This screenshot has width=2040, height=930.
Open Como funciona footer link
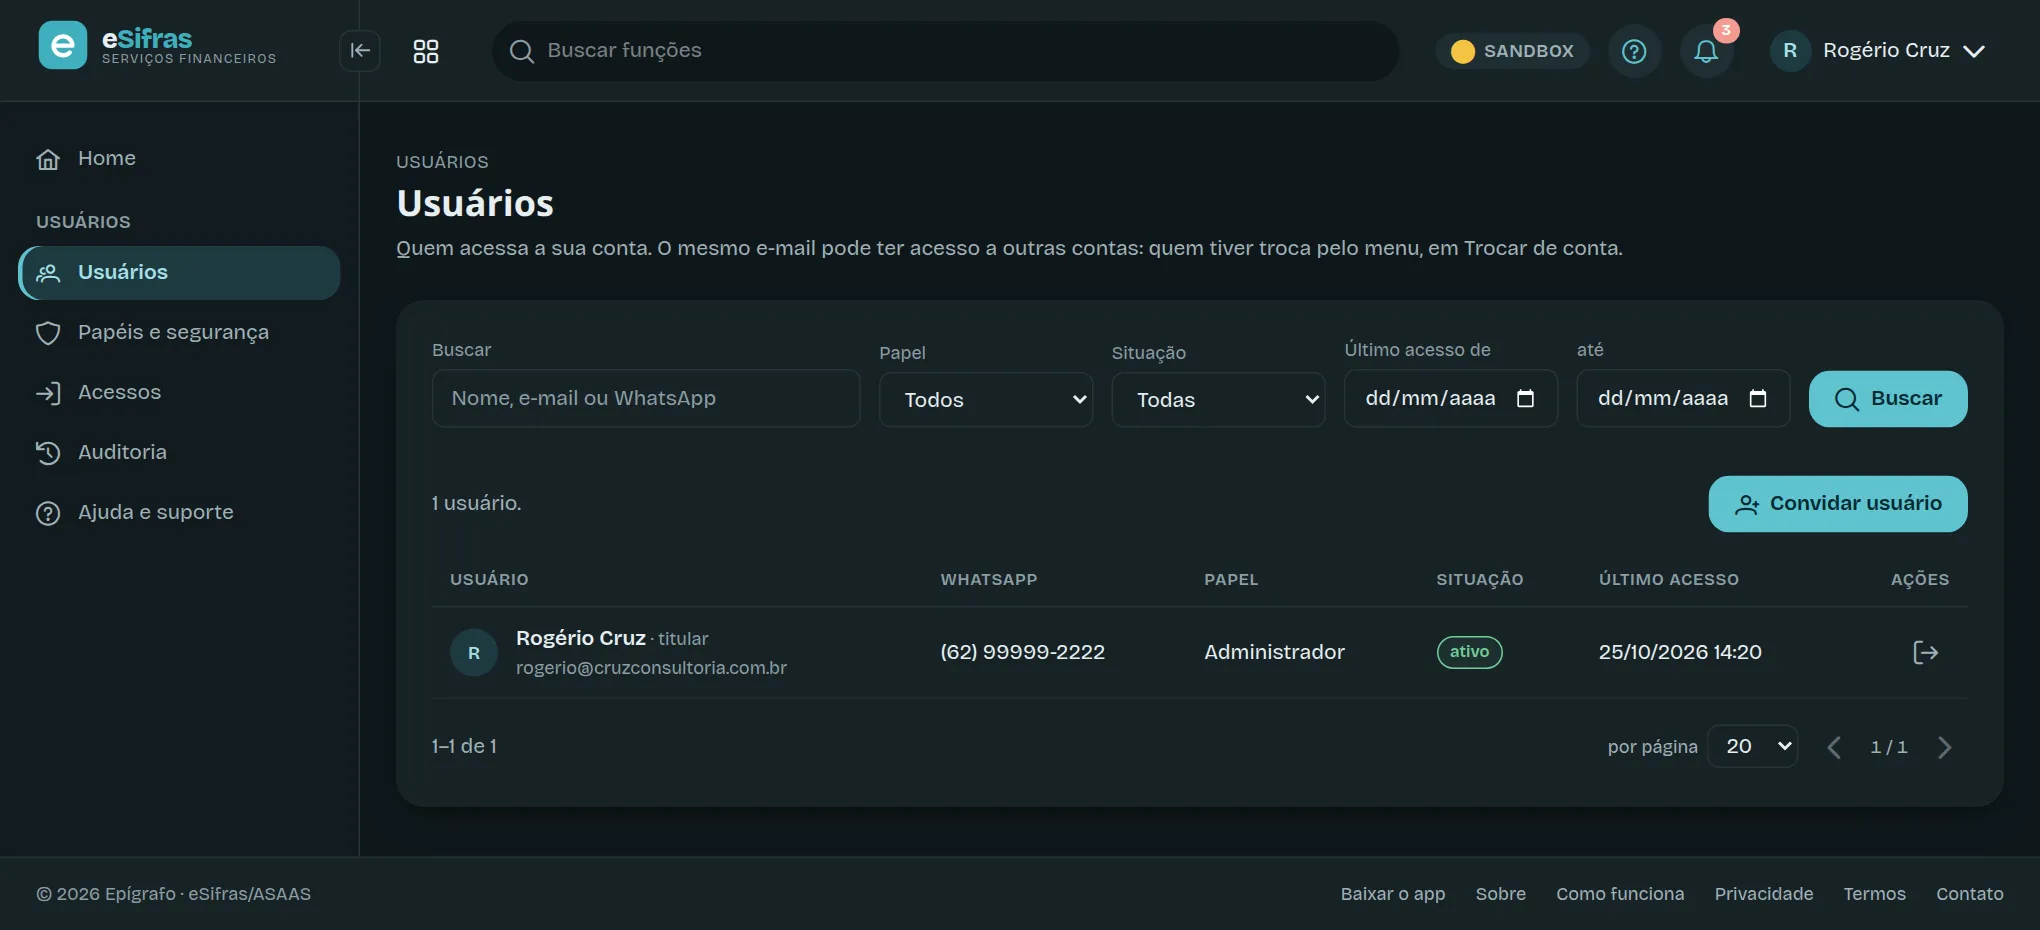click(x=1620, y=894)
